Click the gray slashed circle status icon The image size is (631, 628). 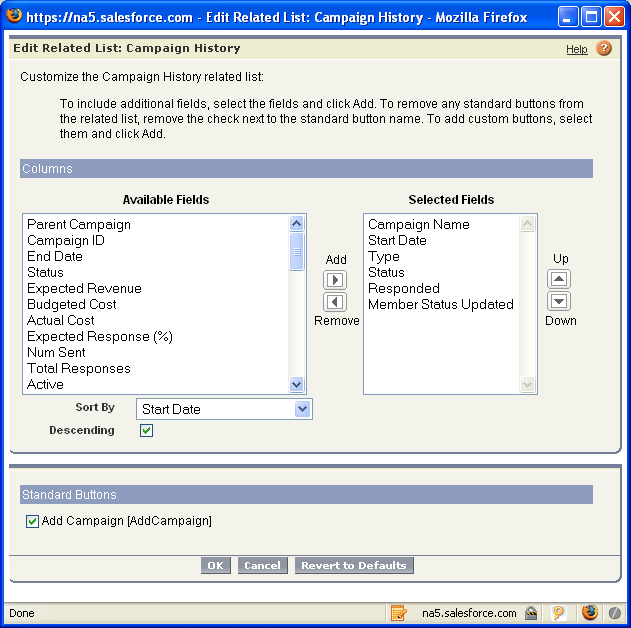click(x=615, y=613)
